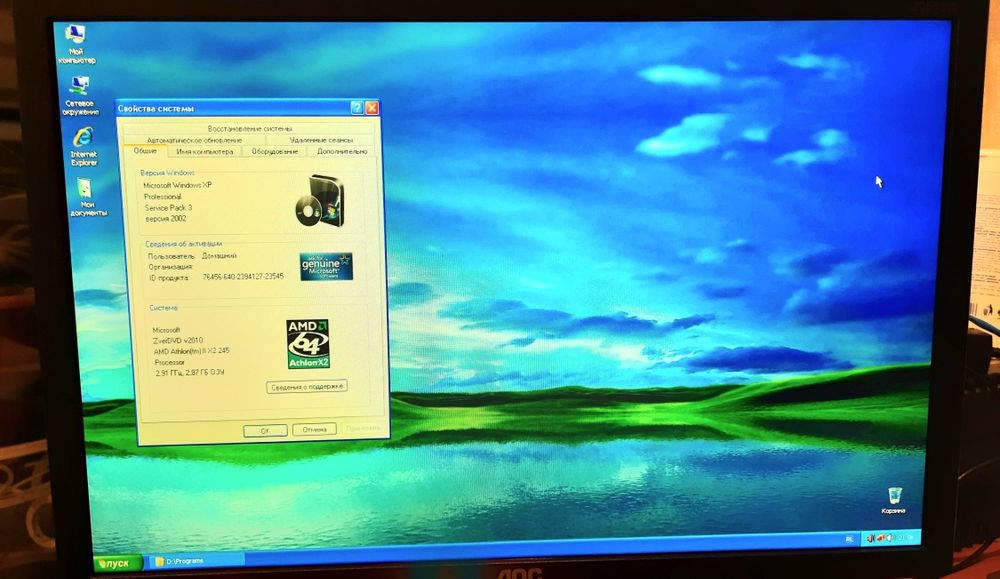Image resolution: width=1000 pixels, height=579 pixels.
Task: Select the Корзина recycle bin icon
Action: coord(894,500)
